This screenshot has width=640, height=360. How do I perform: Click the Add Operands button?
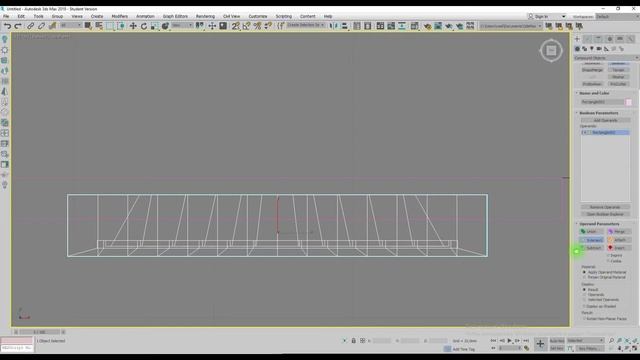pyautogui.click(x=605, y=120)
